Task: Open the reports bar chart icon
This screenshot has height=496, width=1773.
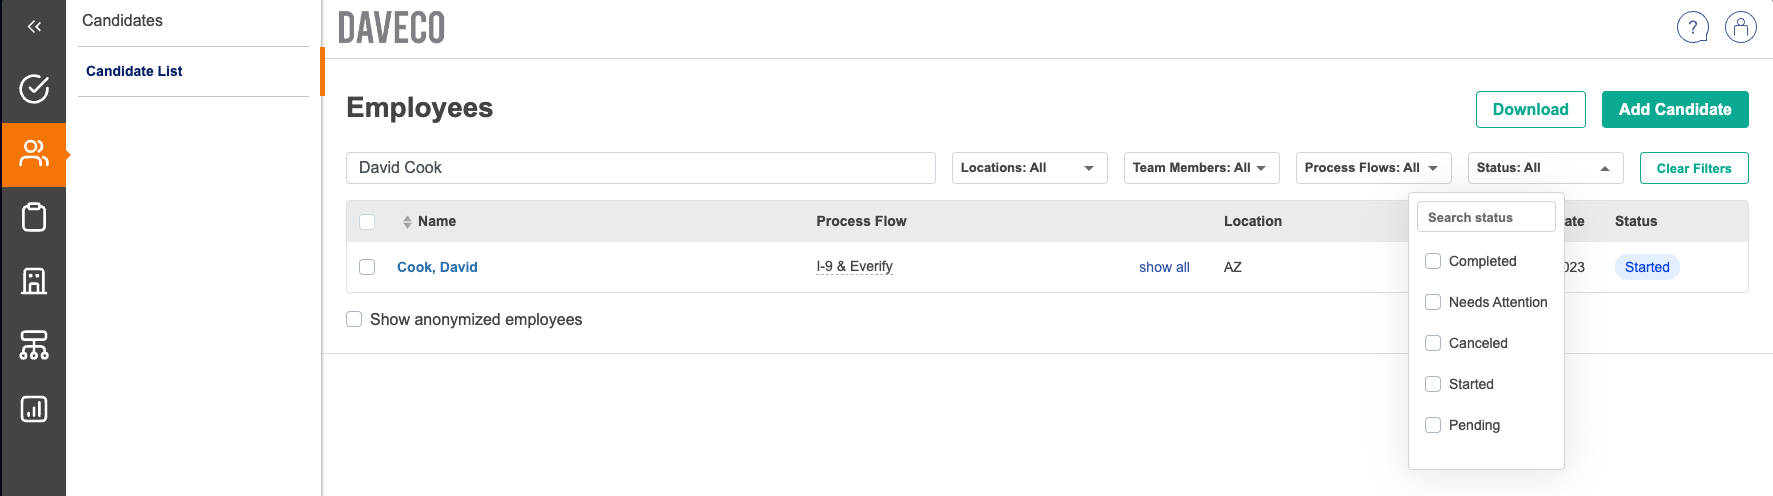Action: [x=34, y=409]
